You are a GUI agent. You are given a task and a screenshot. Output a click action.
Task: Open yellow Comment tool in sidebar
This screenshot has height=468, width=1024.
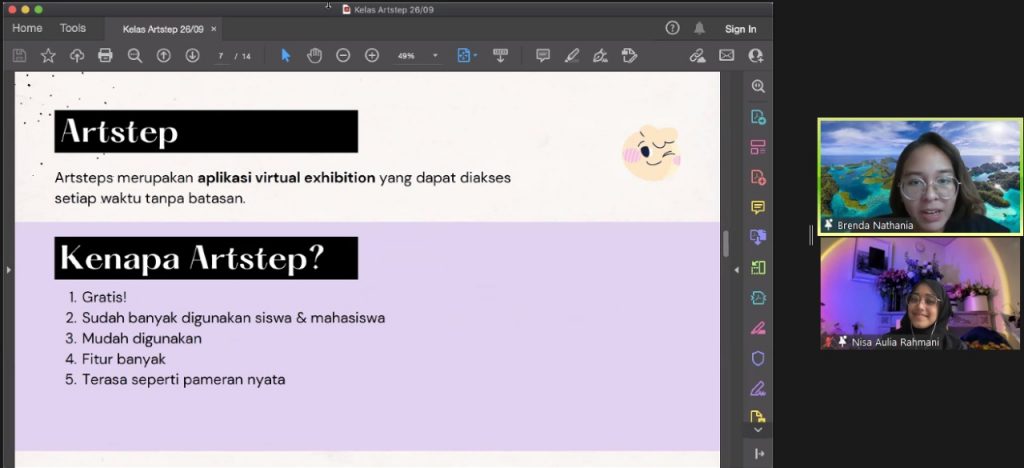point(758,208)
